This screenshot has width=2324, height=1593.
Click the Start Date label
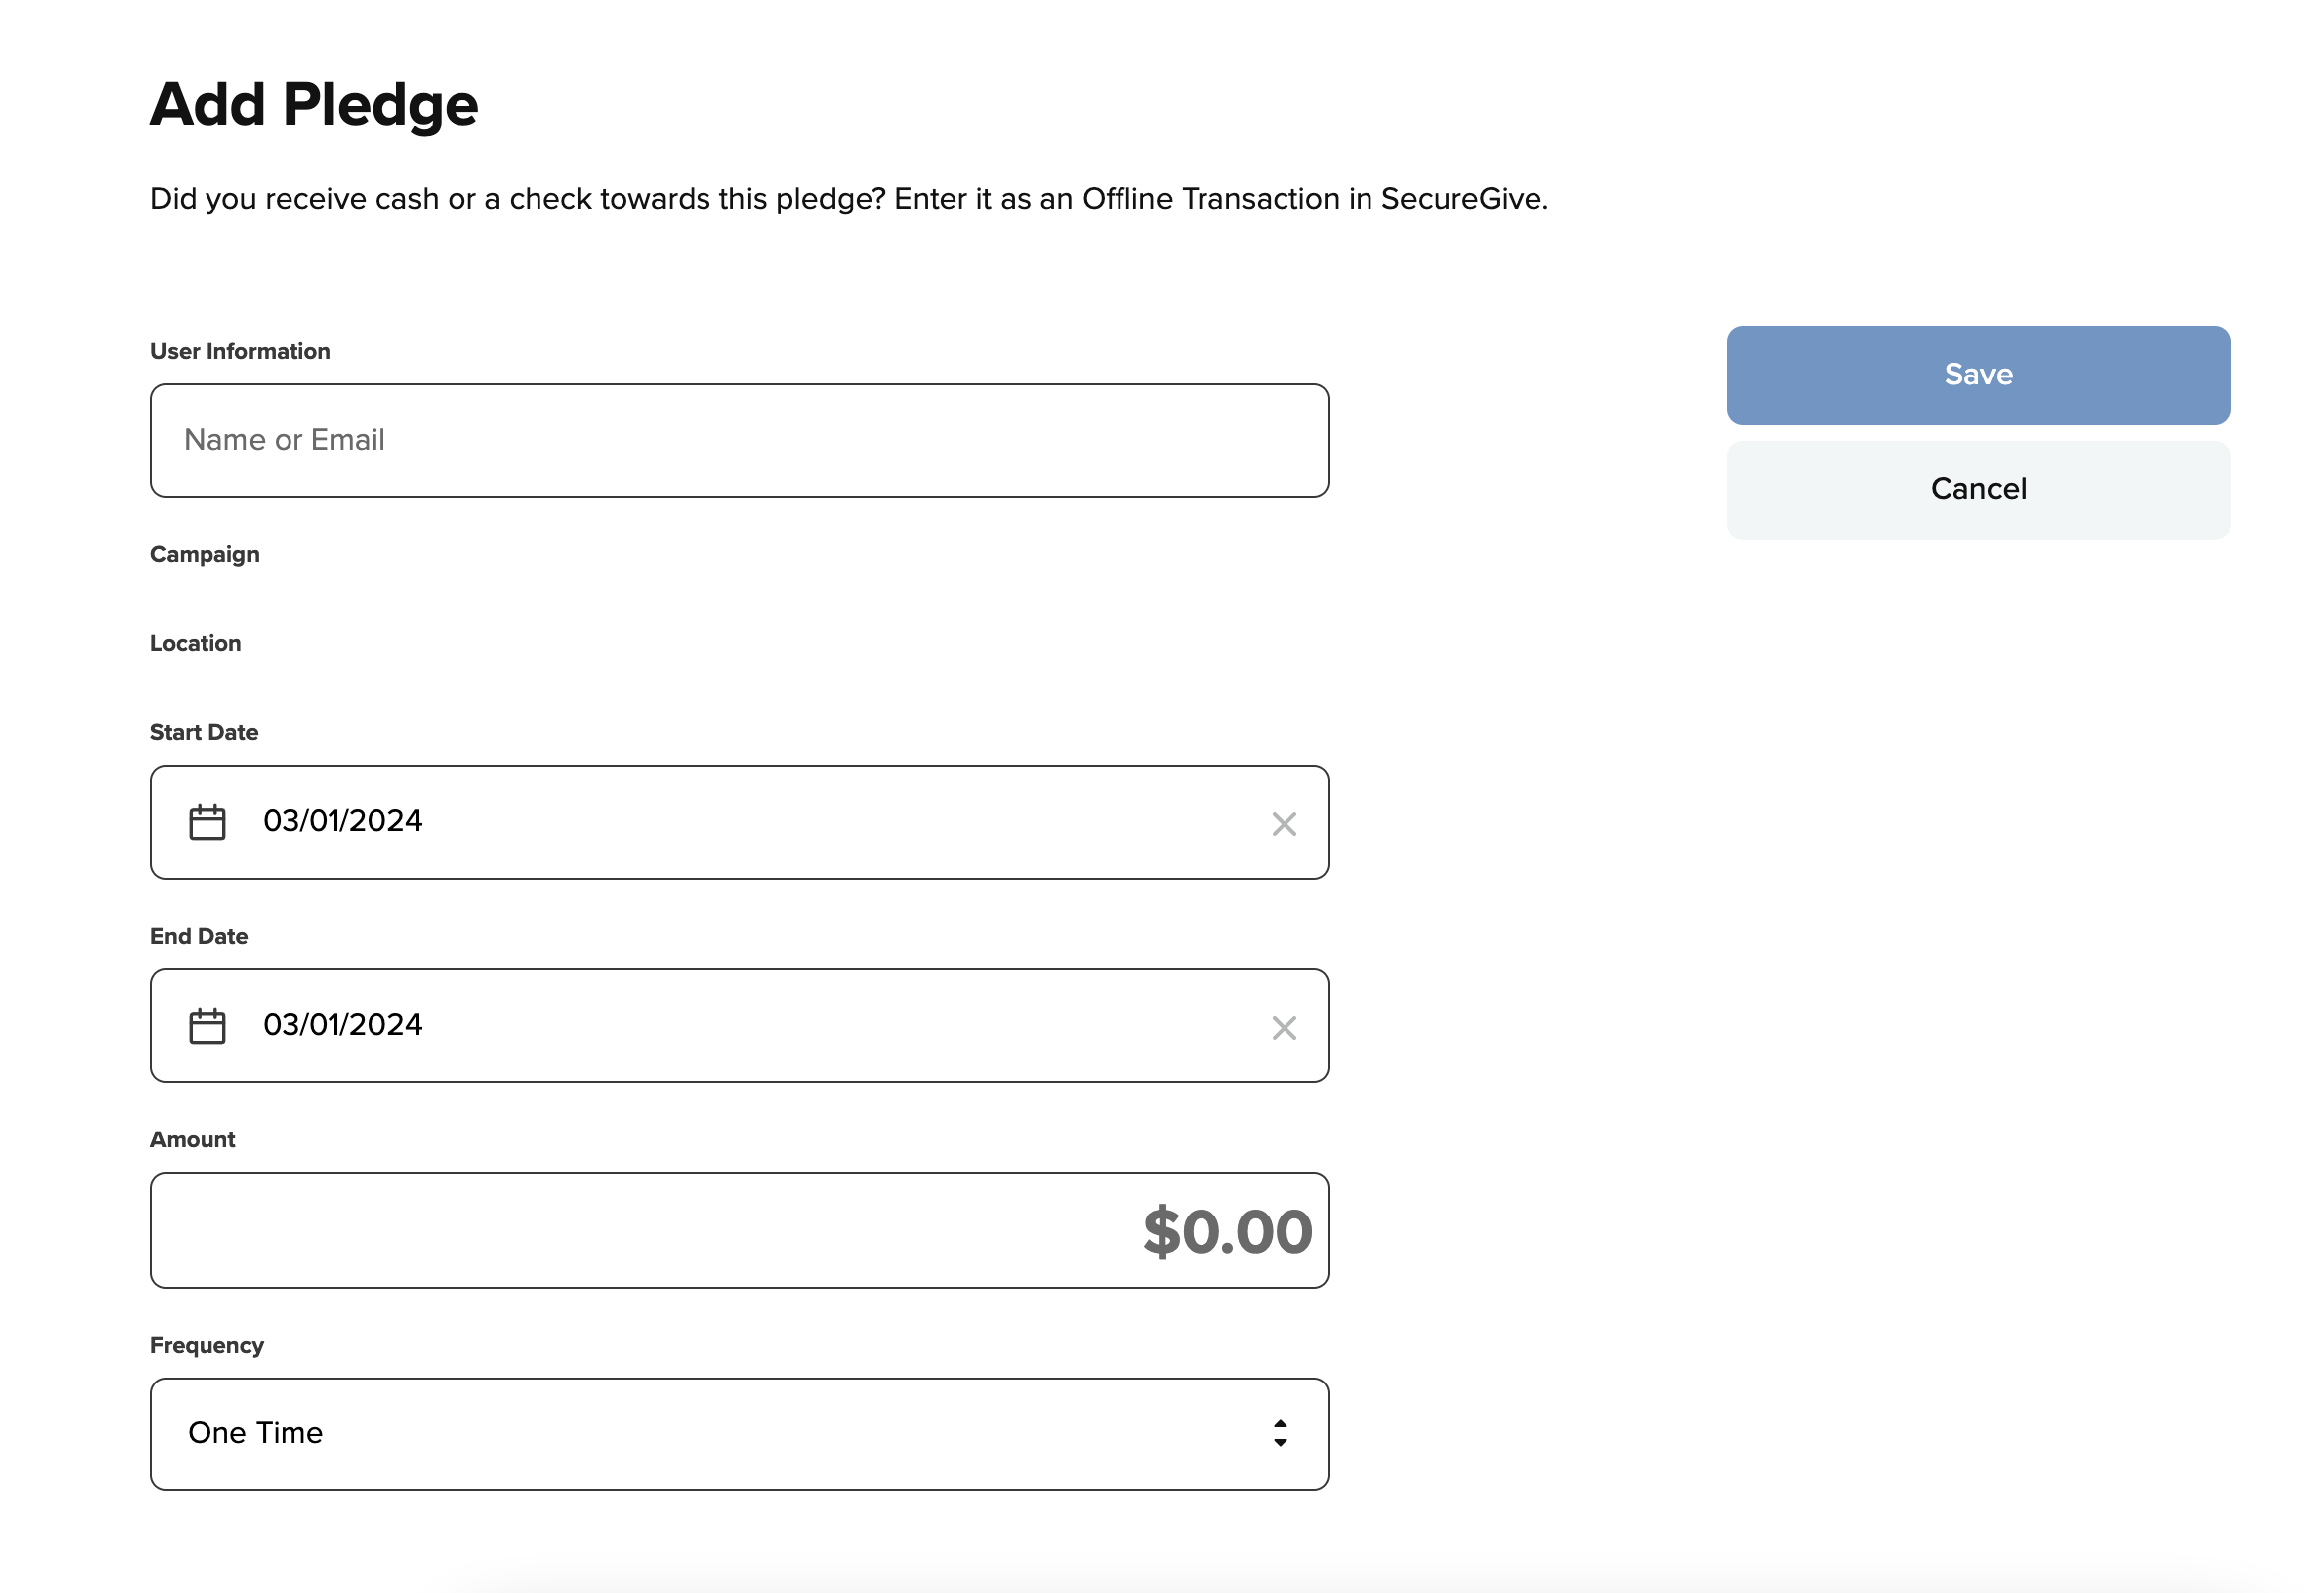pos(203,733)
